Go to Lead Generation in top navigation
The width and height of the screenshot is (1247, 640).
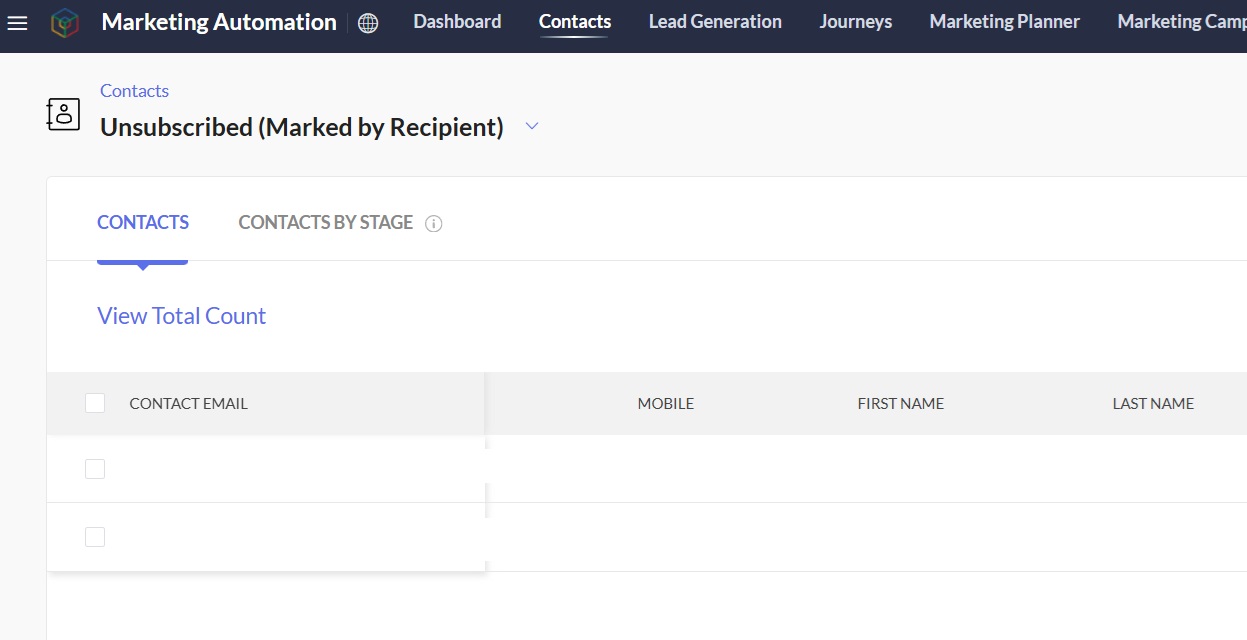click(x=715, y=21)
